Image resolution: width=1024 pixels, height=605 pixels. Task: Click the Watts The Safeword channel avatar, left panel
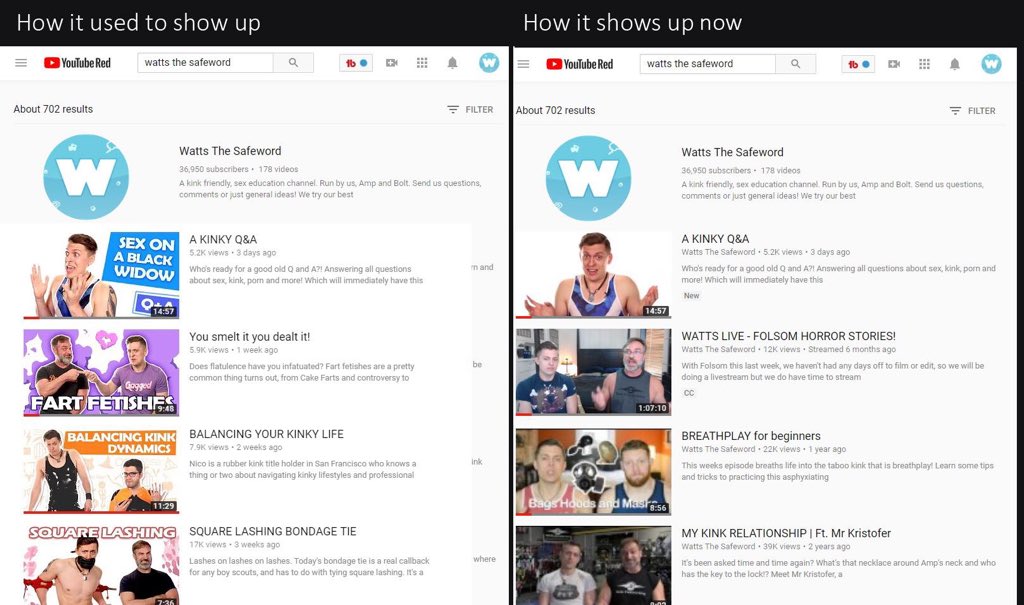[x=86, y=177]
